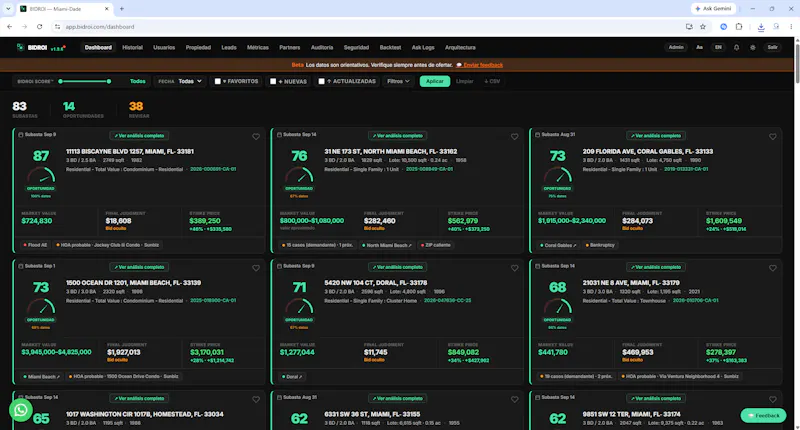
Task: Adjust BIDROI Score slider right handle
Action: click(109, 81)
